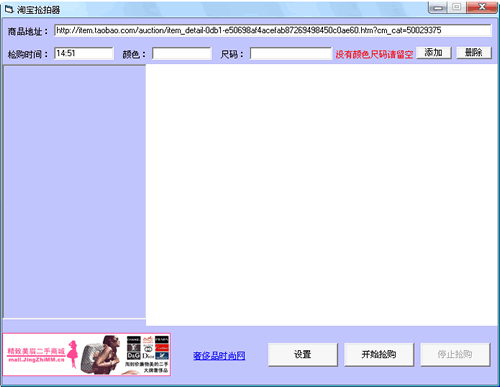Click the 淘宝抢拍器 title bar app icon
500x387 pixels.
point(9,9)
